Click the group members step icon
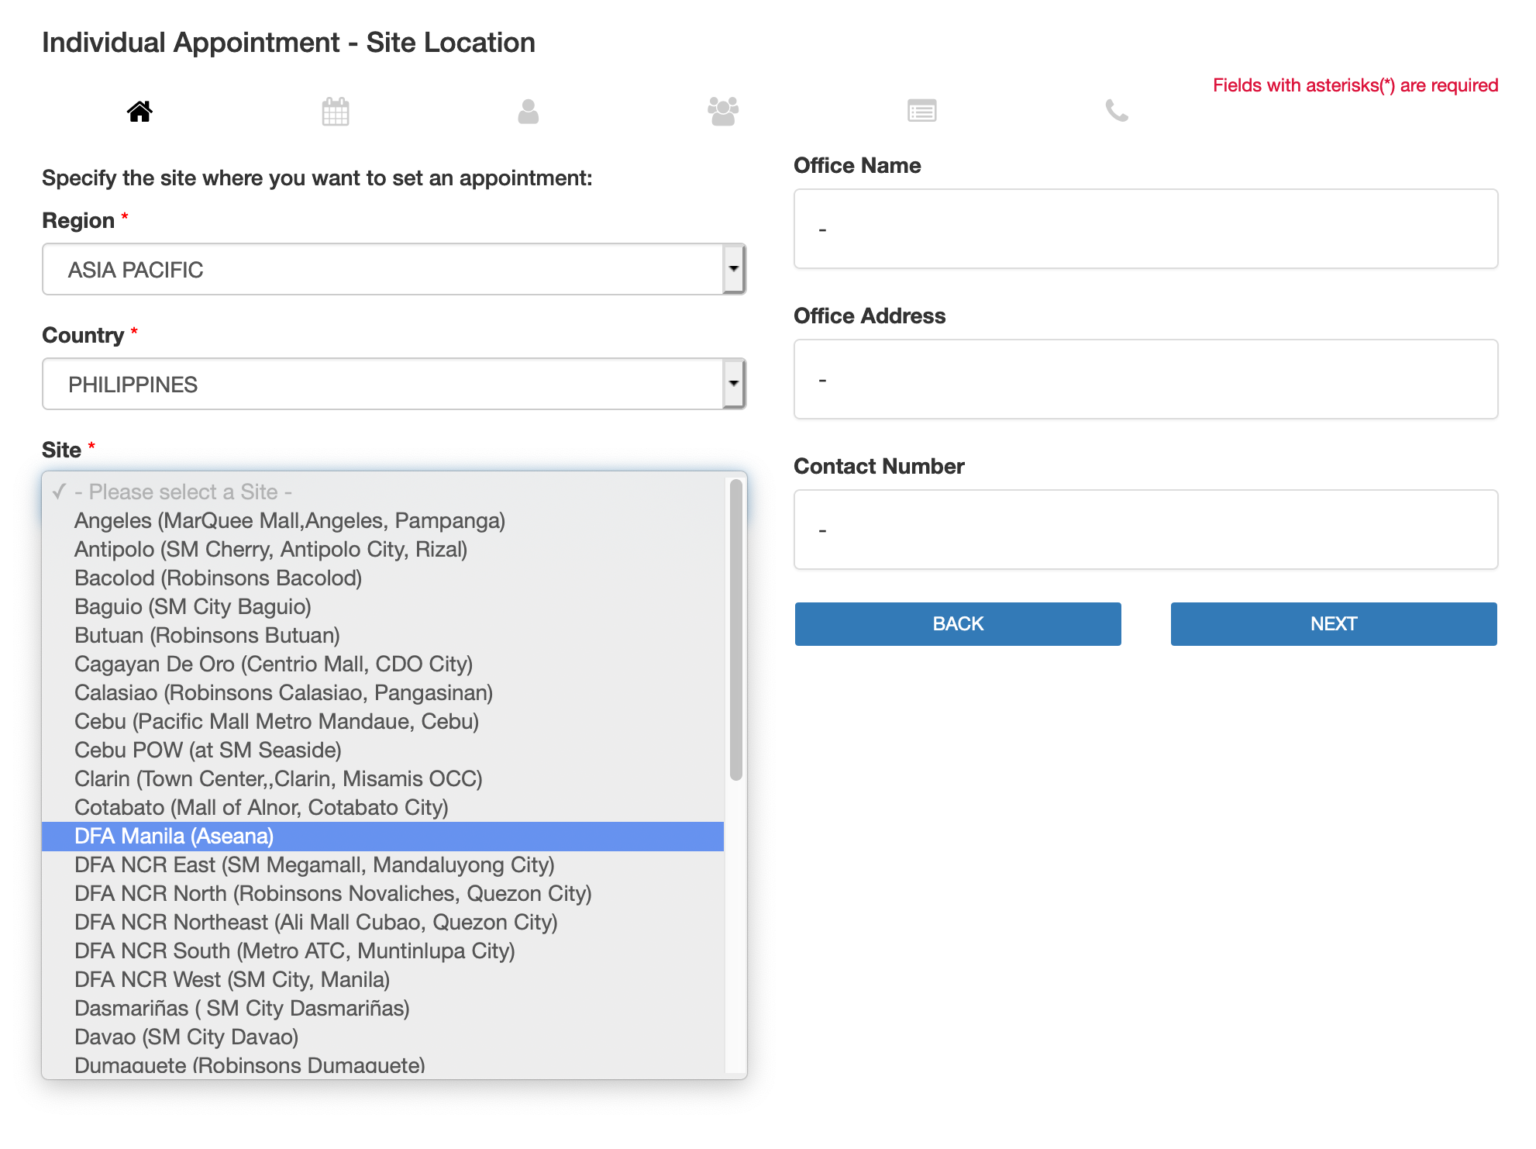Screen dimensions: 1536x1149 click(x=722, y=111)
